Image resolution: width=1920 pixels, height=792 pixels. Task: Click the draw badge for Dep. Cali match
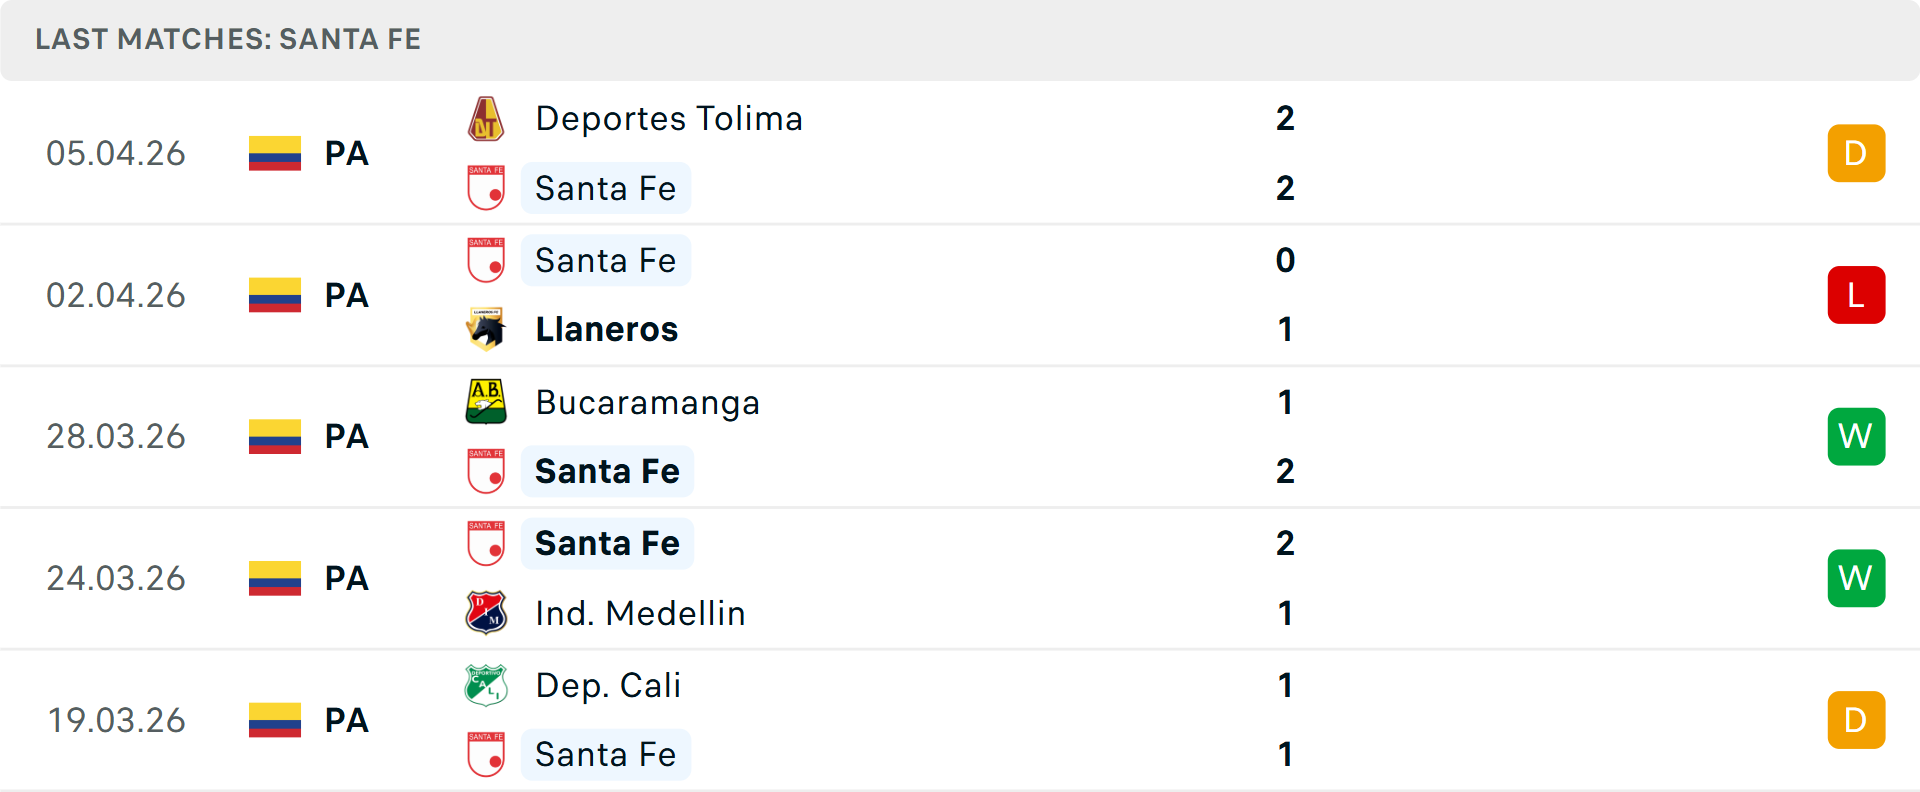(x=1856, y=720)
